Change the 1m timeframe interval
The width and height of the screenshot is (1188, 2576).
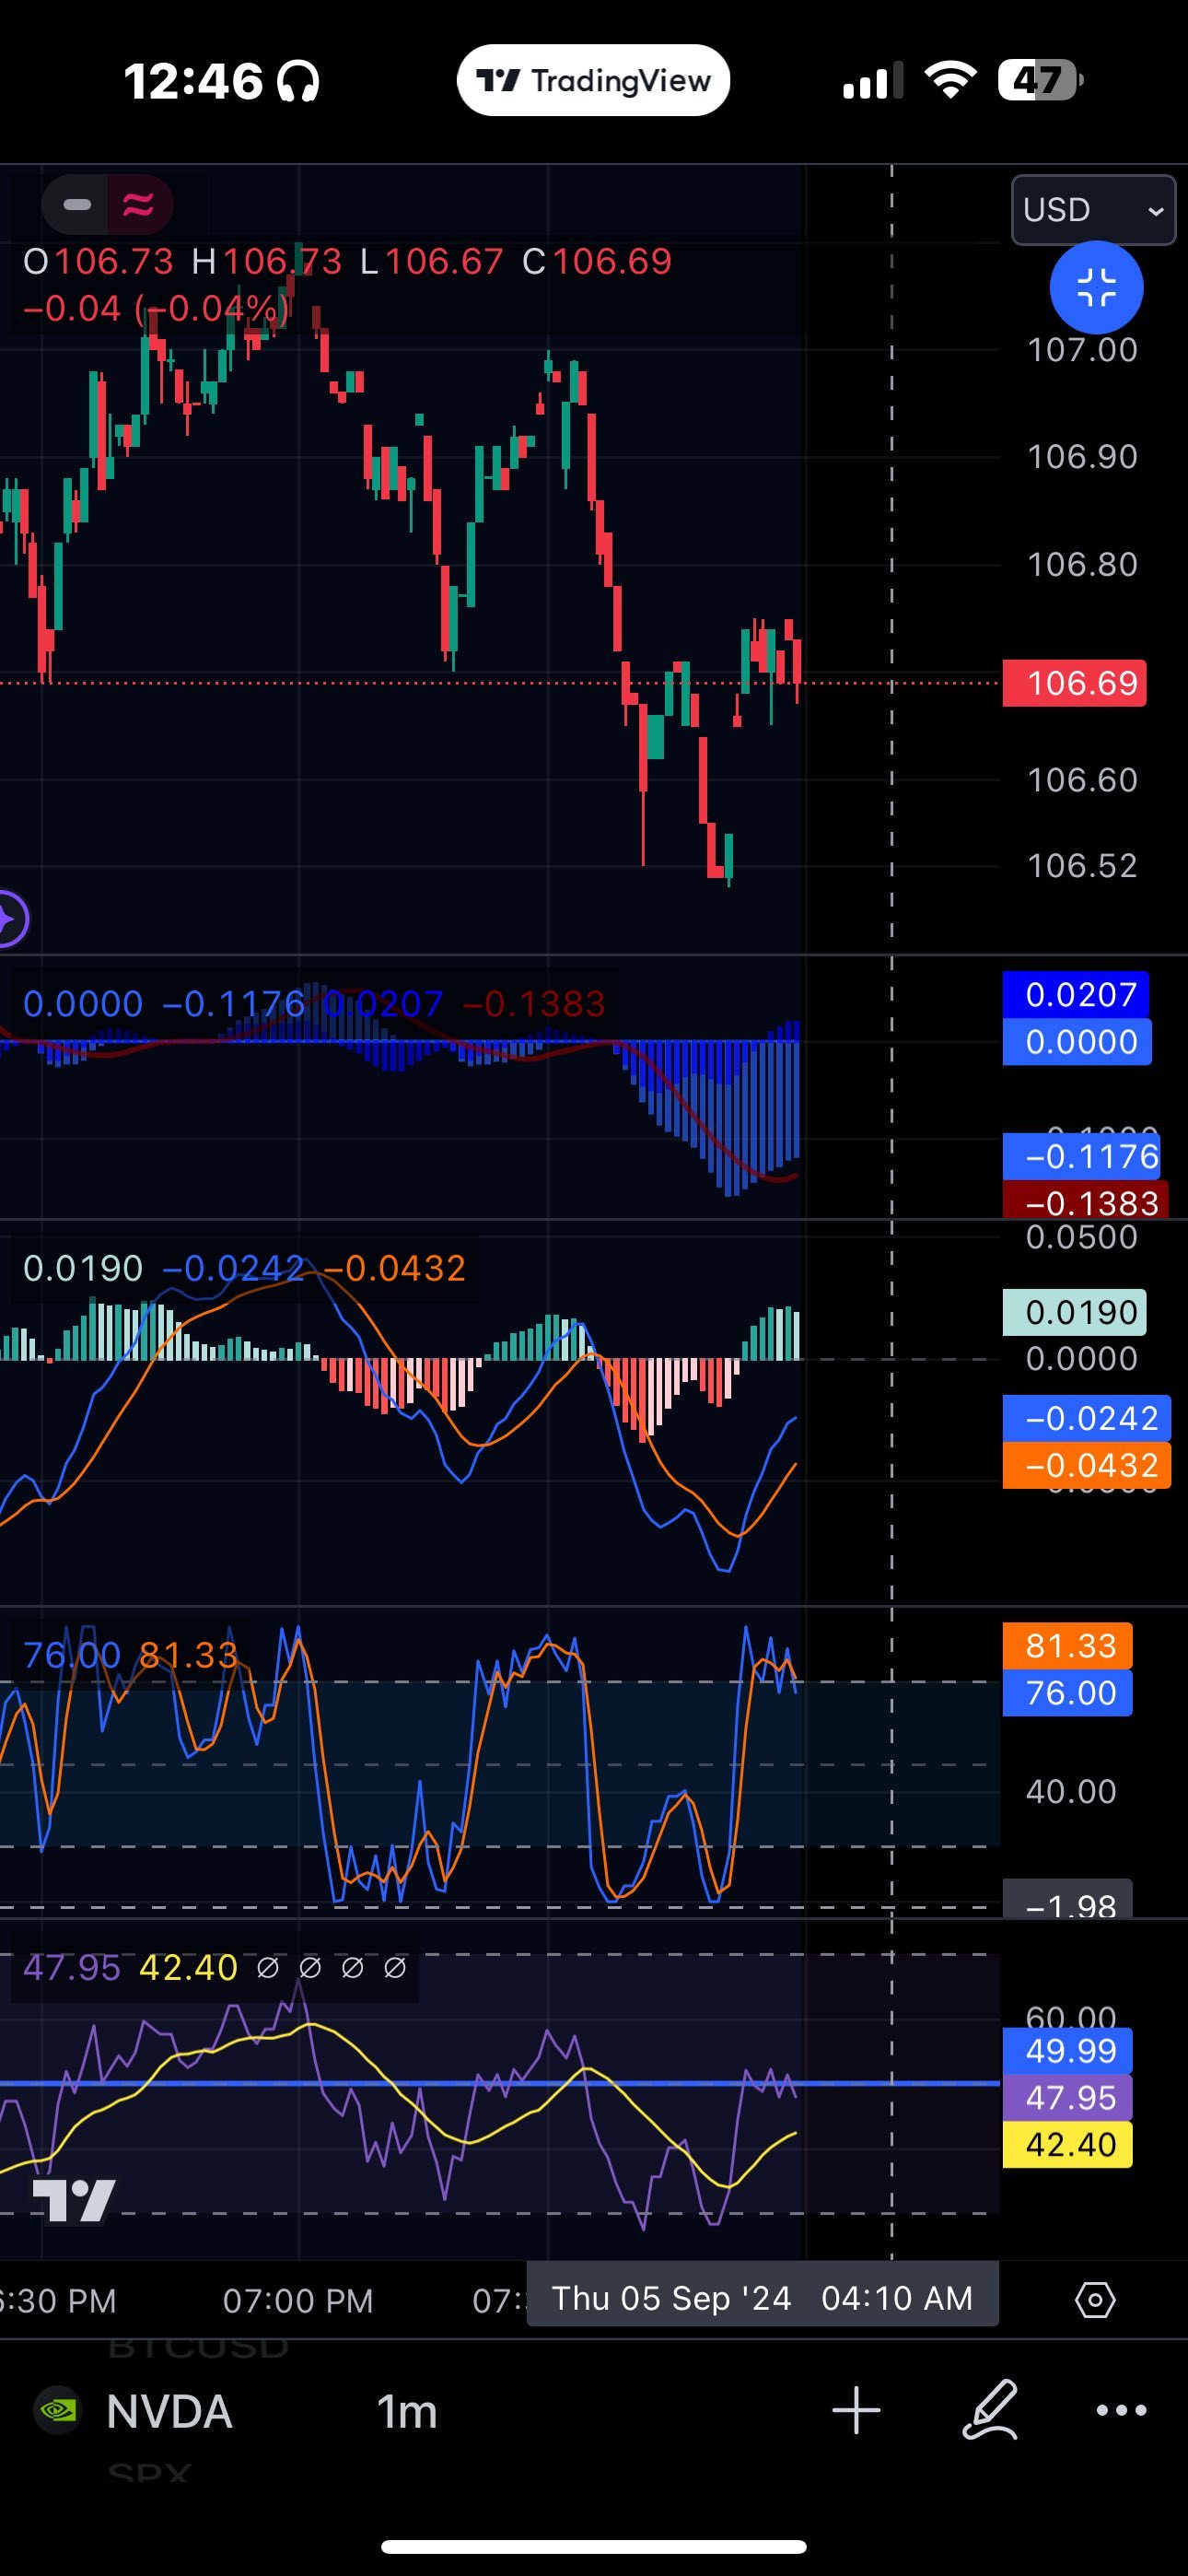406,2412
